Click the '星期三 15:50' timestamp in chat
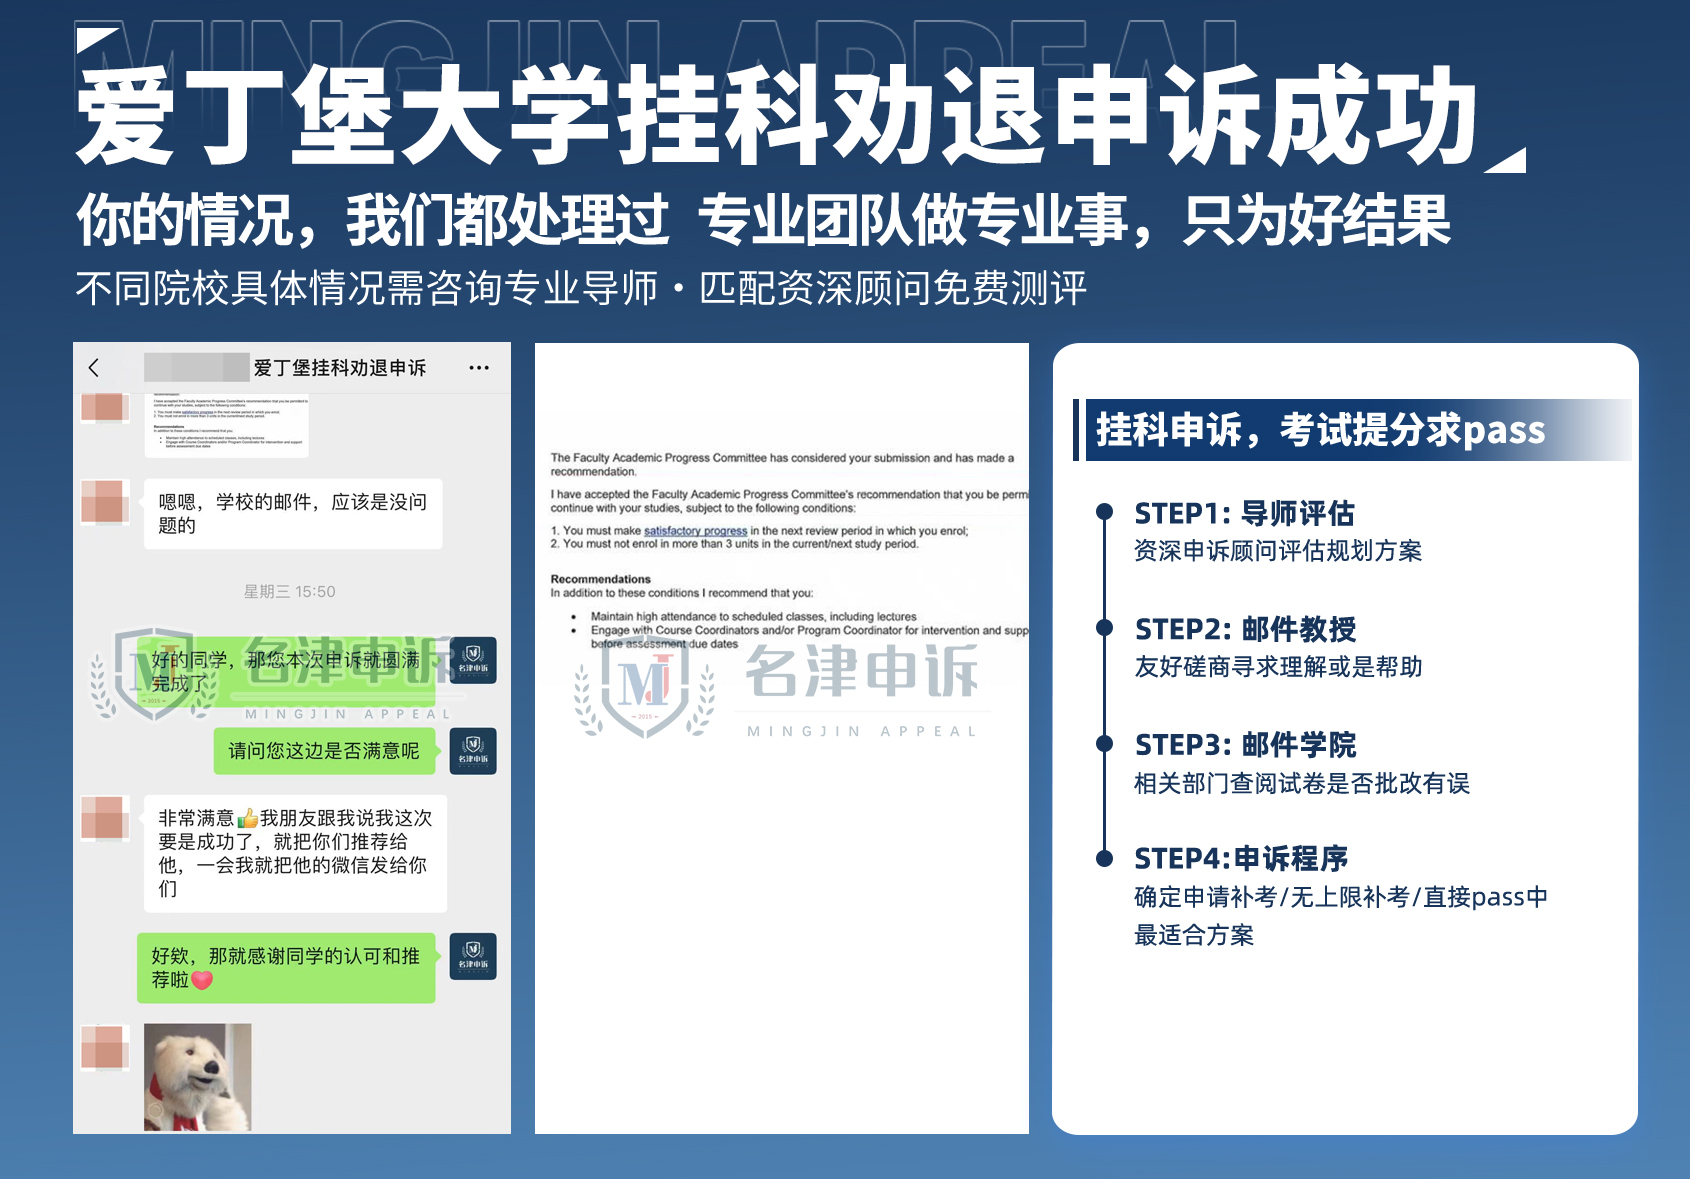This screenshot has width=1690, height=1179. [x=290, y=592]
